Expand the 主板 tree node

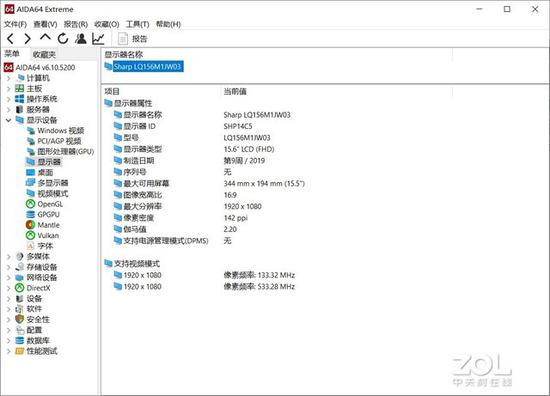(9, 89)
